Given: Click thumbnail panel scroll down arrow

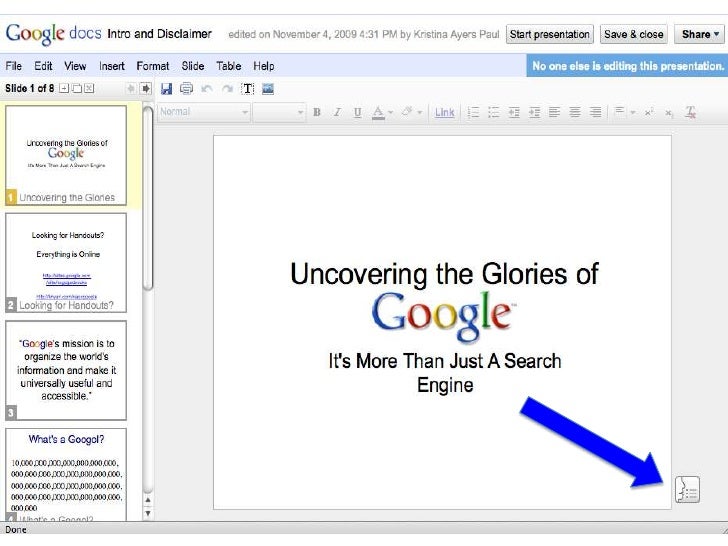Looking at the screenshot, I should coord(148,513).
